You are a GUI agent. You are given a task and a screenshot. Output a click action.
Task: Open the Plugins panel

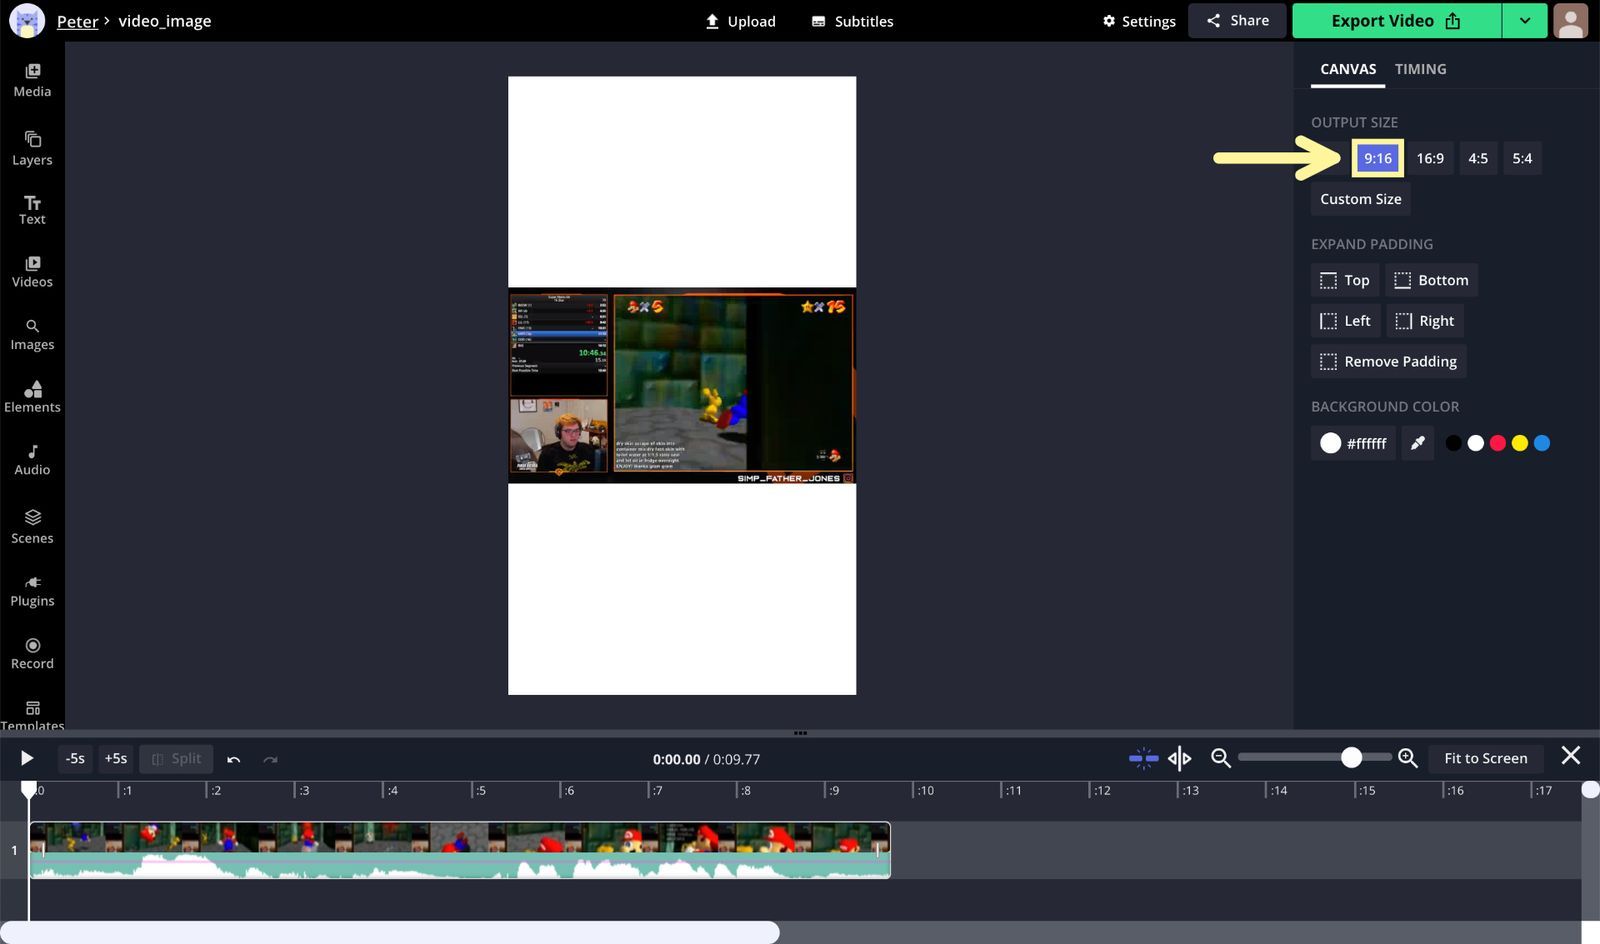(x=32, y=590)
